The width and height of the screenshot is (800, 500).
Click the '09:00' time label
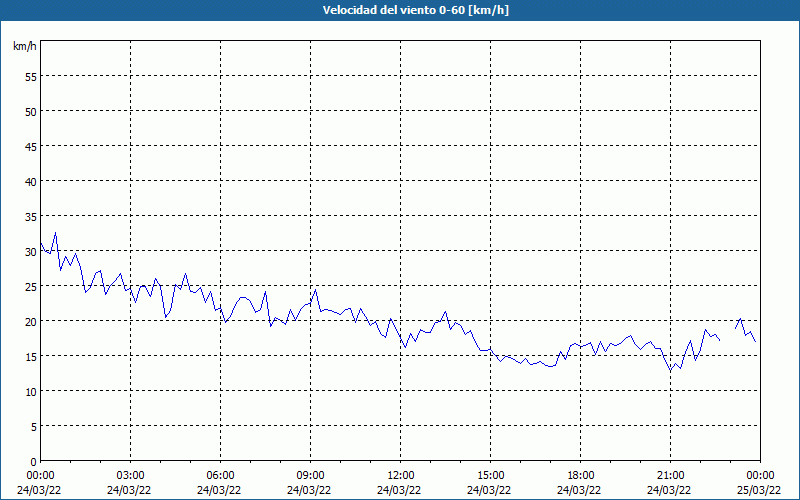click(x=310, y=476)
